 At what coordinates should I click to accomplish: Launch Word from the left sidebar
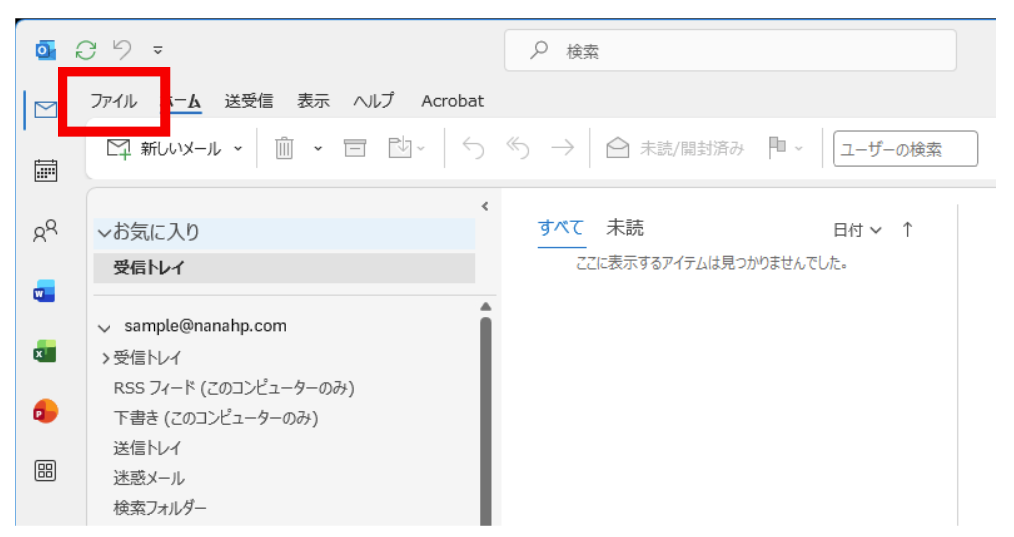(45, 292)
